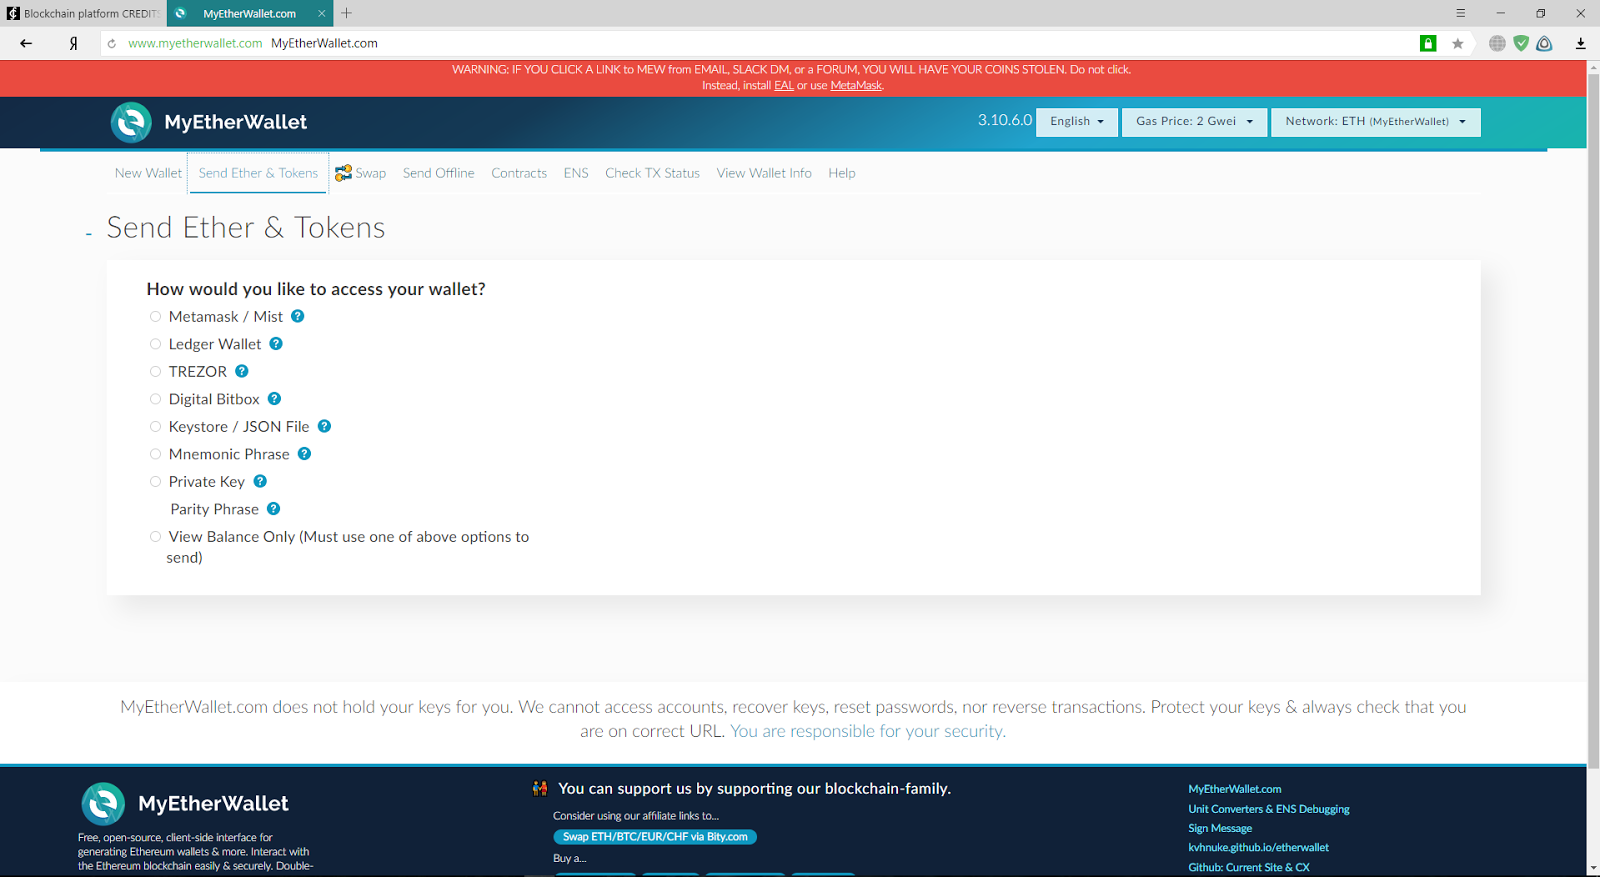Select the View Balance Only radio option
Viewport: 1600px width, 877px height.
[x=155, y=537]
